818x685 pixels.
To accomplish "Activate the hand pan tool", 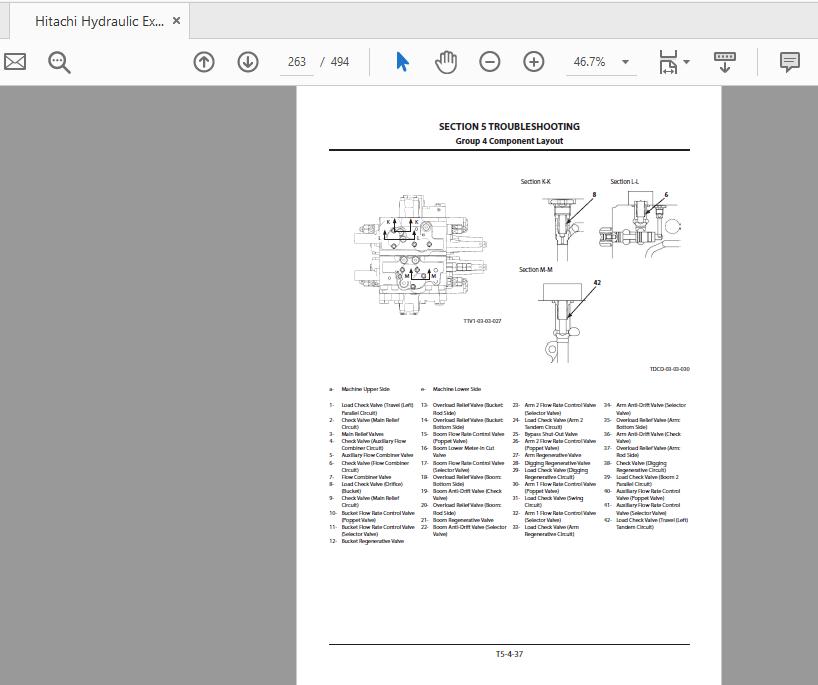I will pos(445,61).
